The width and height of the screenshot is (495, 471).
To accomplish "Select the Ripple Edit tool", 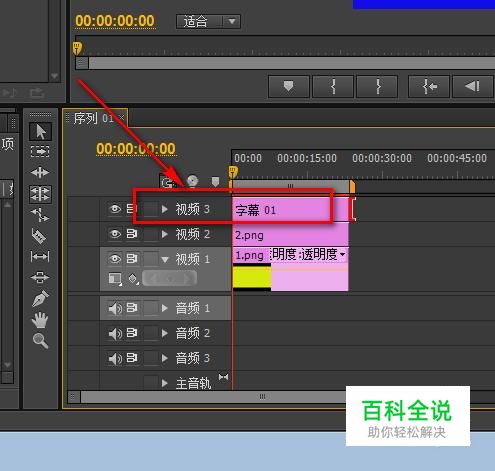I will tap(40, 172).
